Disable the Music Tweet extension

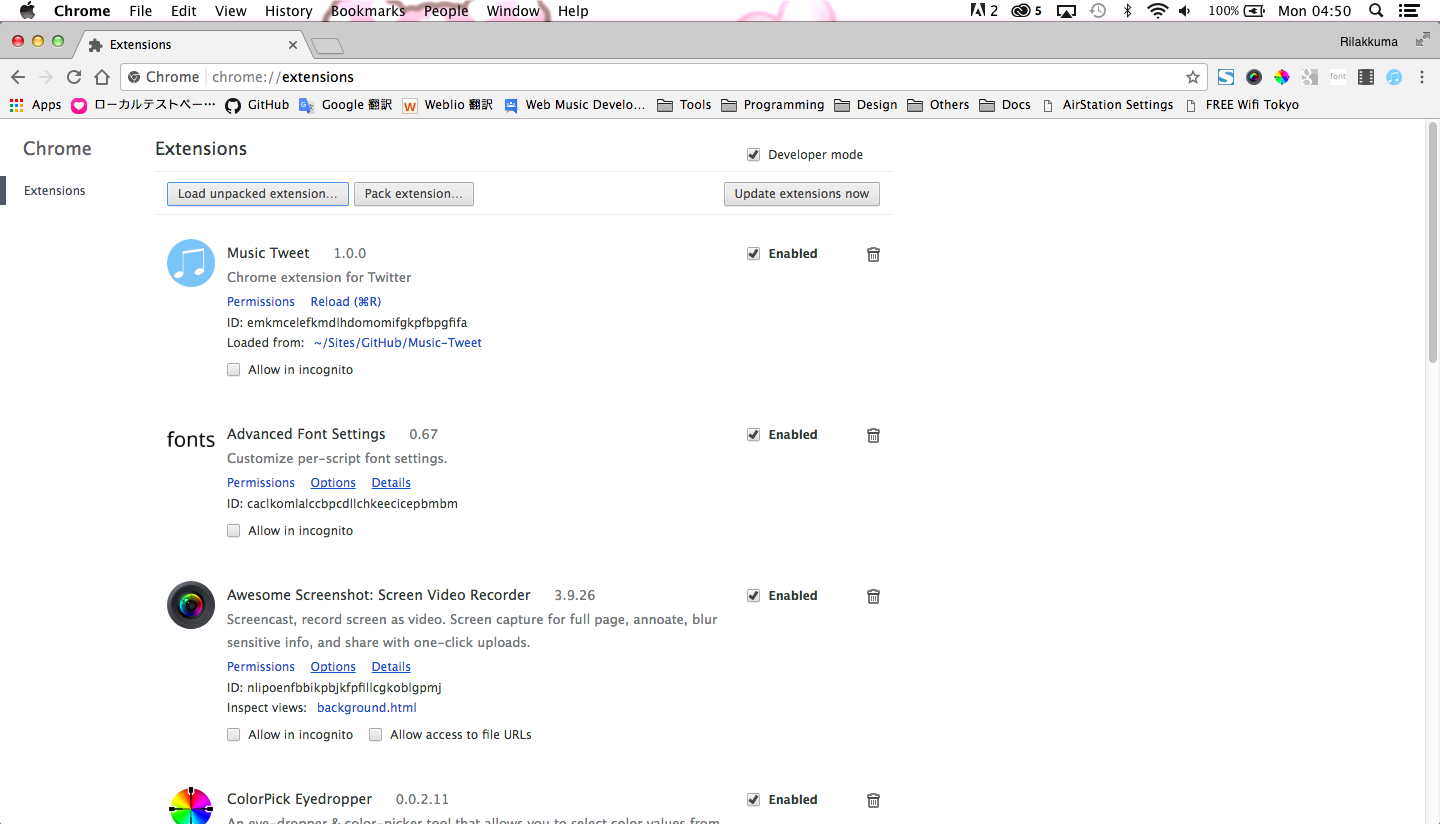pyautogui.click(x=753, y=253)
